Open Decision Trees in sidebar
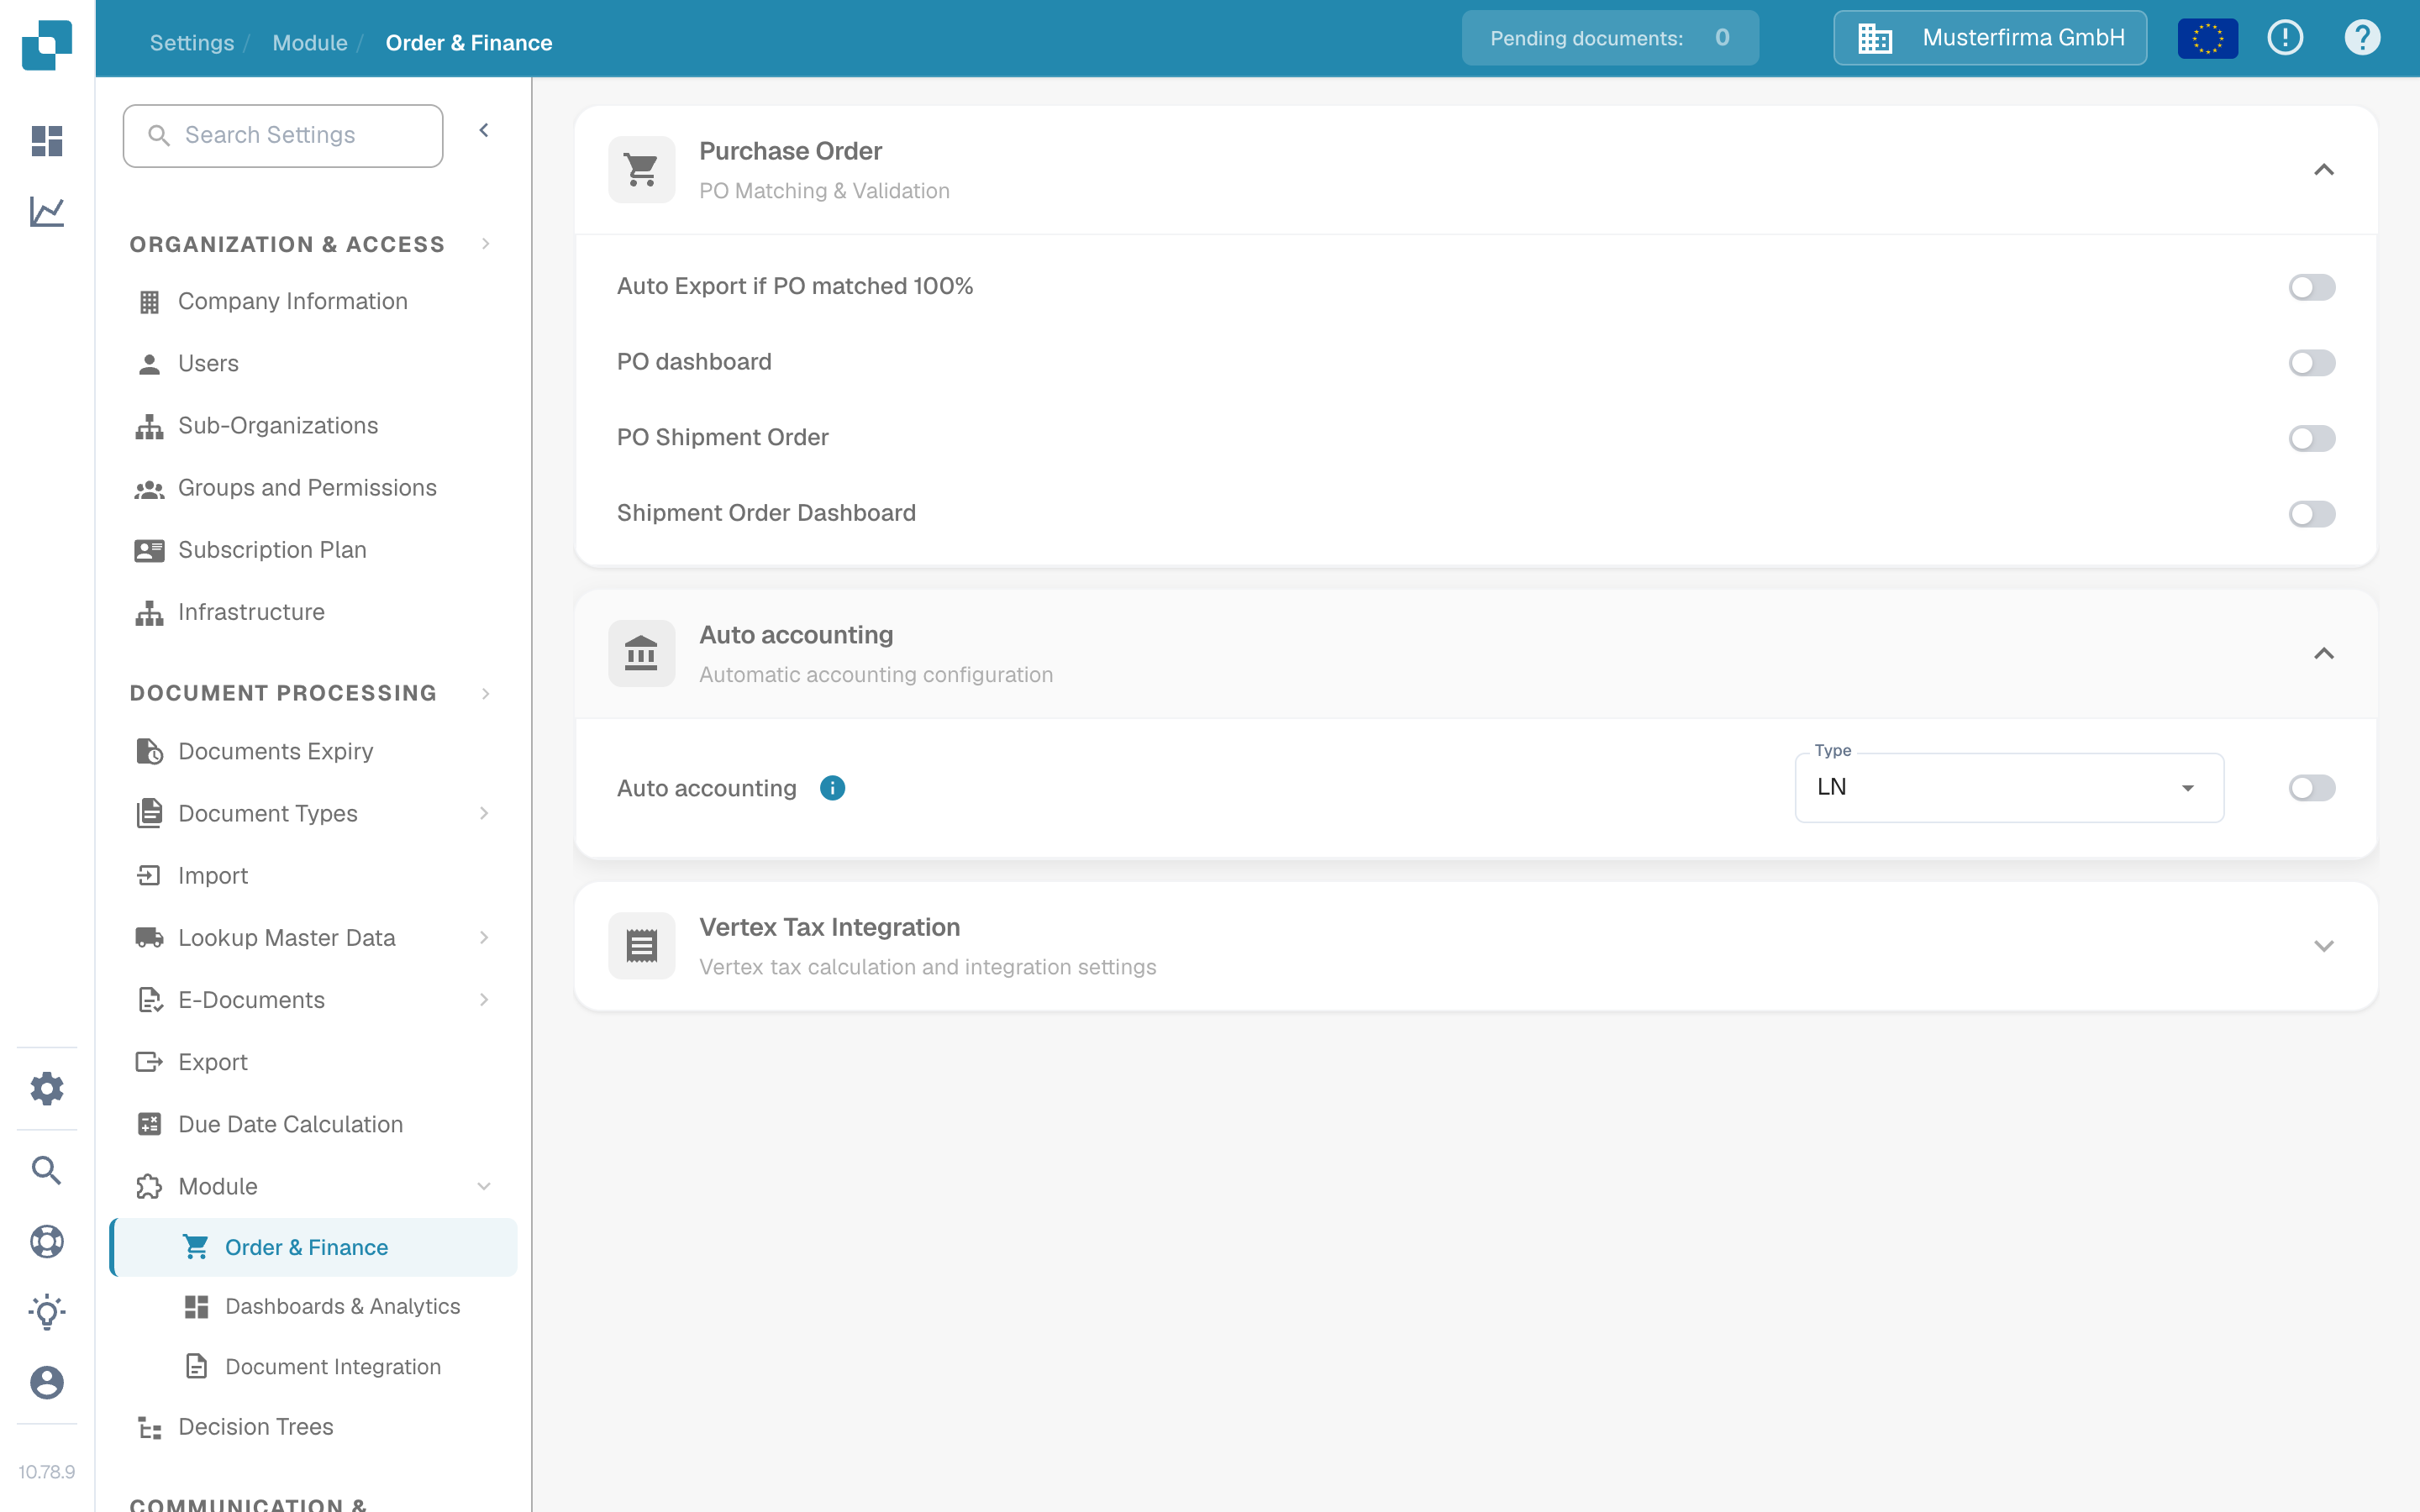2420x1512 pixels. 314,1427
